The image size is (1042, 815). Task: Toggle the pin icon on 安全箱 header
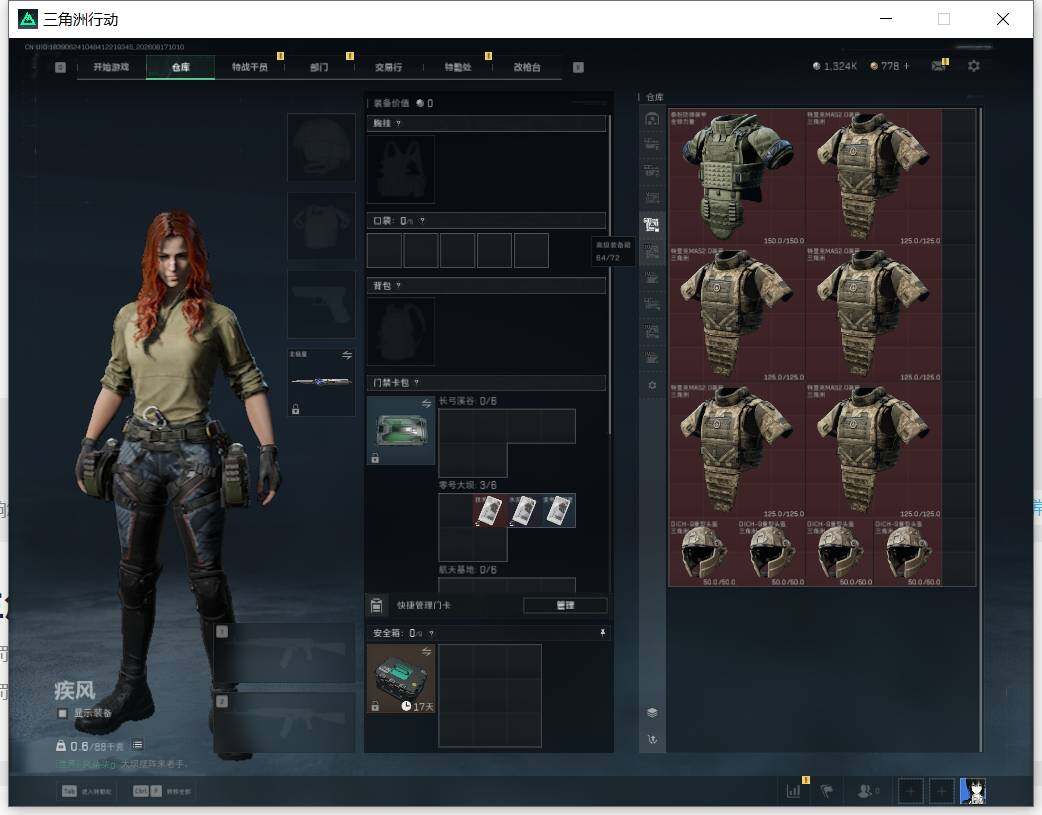[602, 633]
